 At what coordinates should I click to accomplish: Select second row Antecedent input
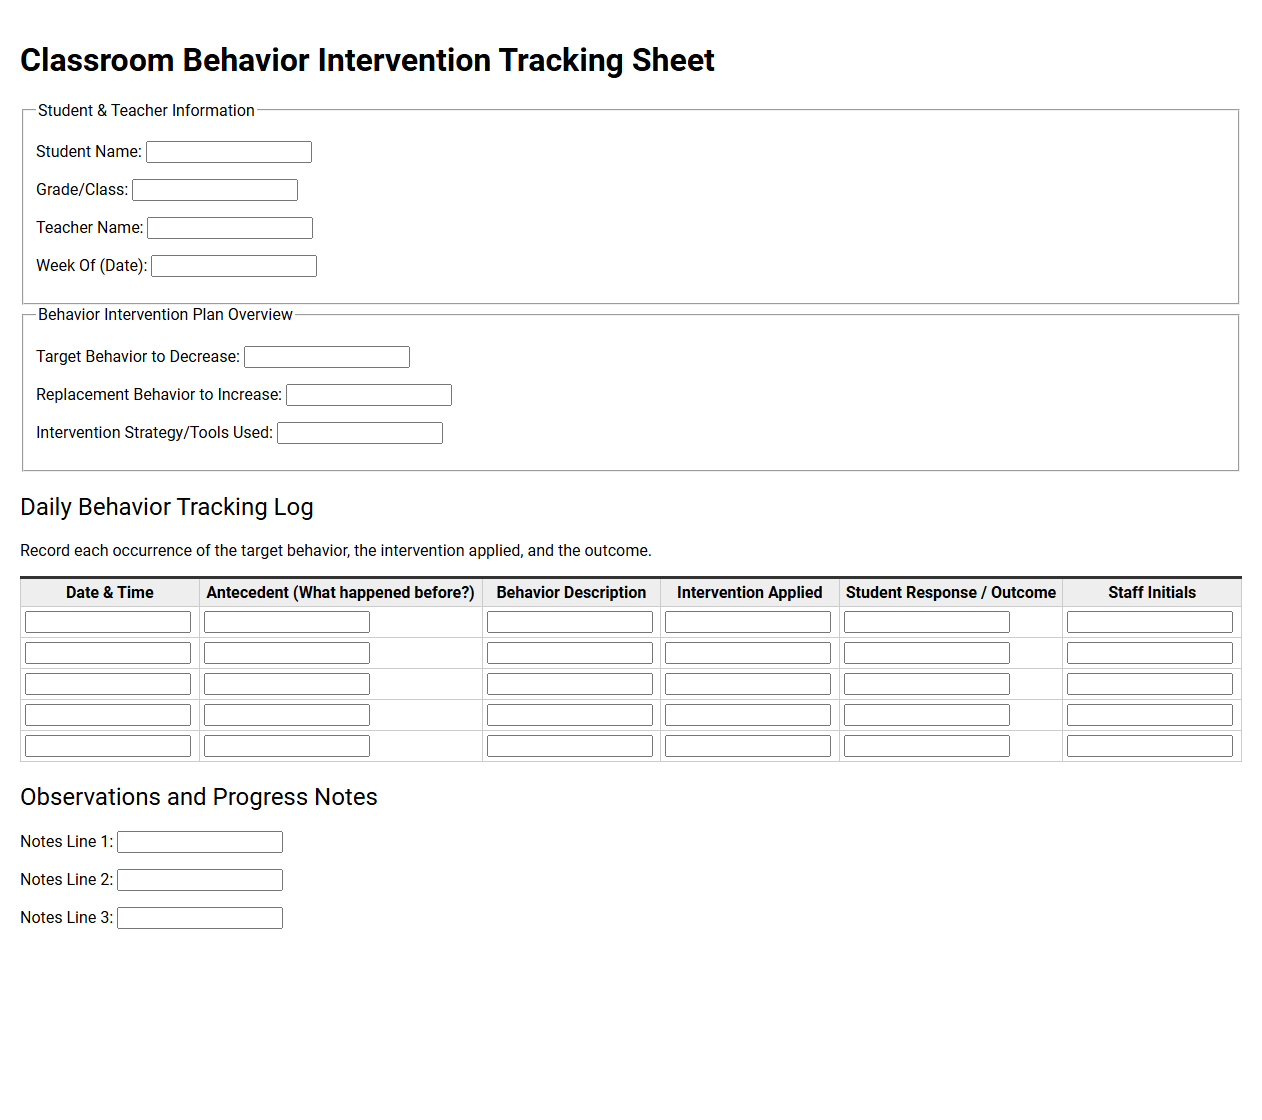[287, 653]
